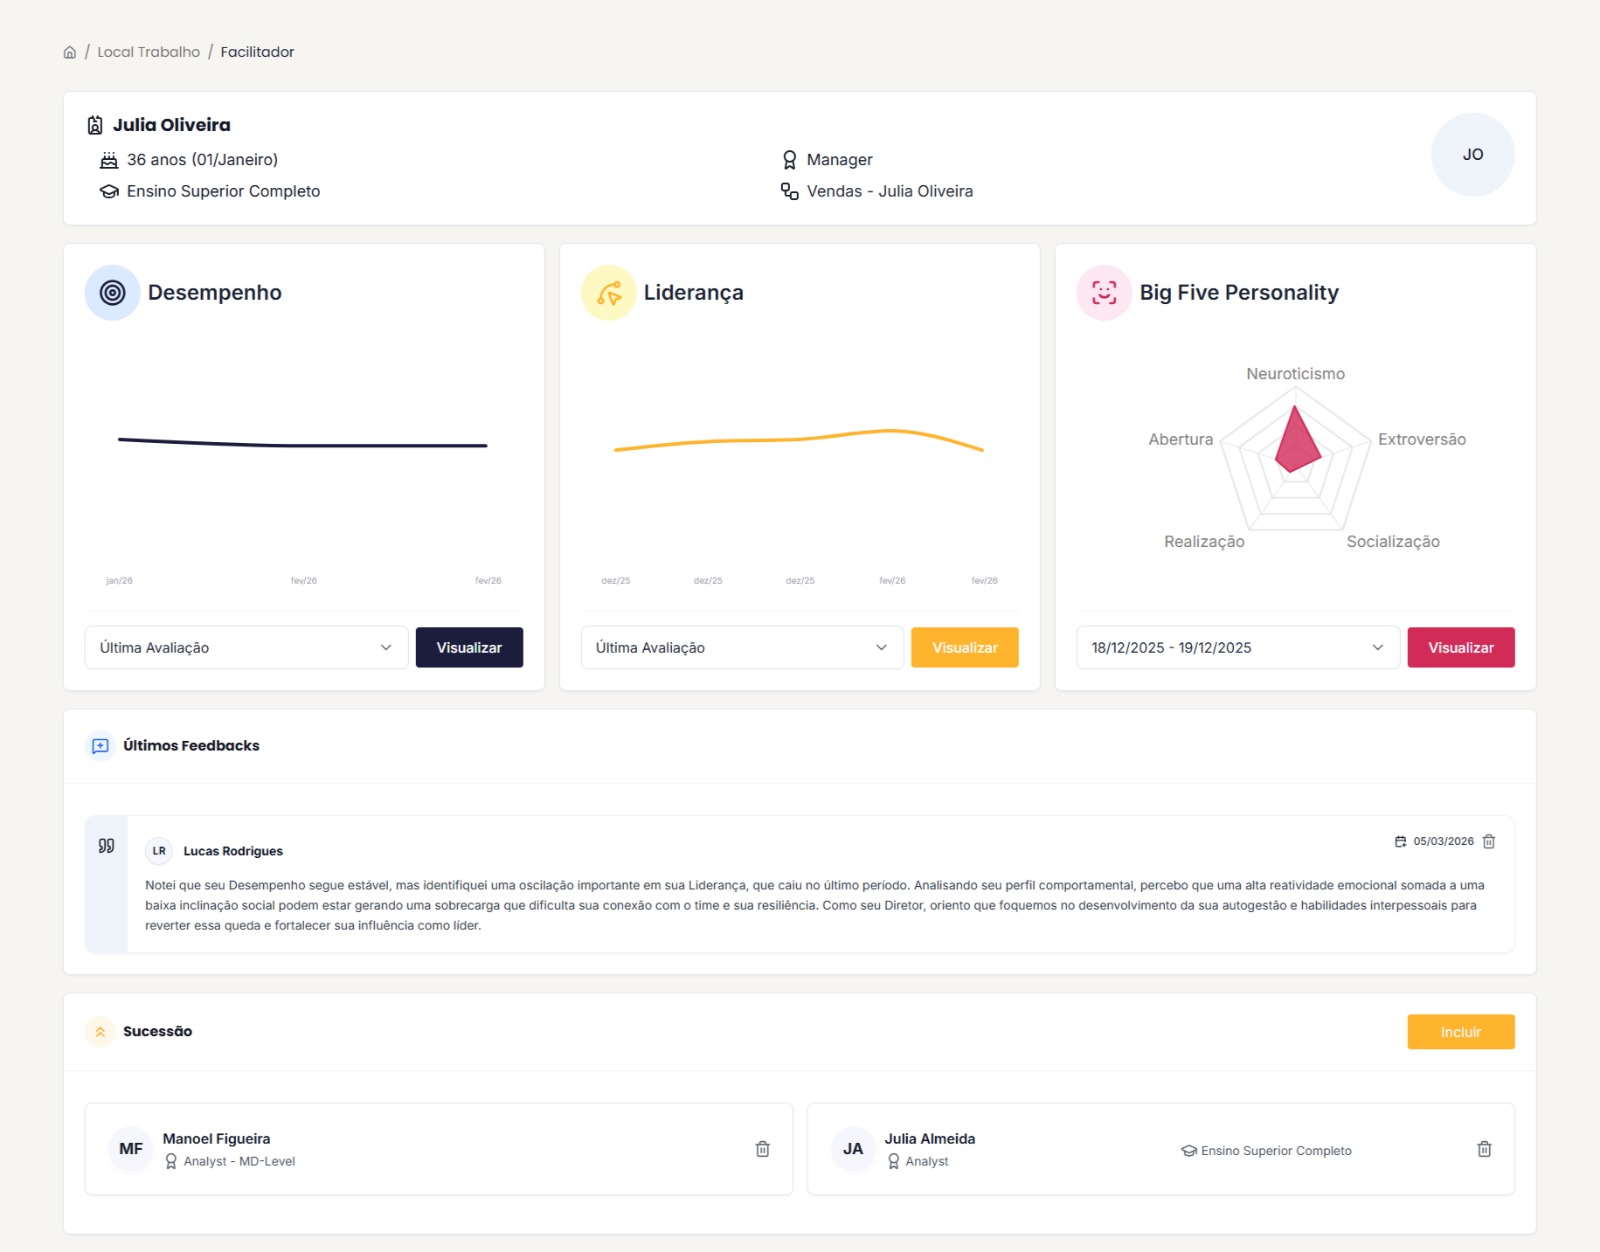Select the Facilitador breadcrumb item
Image resolution: width=1600 pixels, height=1252 pixels.
pyautogui.click(x=257, y=52)
